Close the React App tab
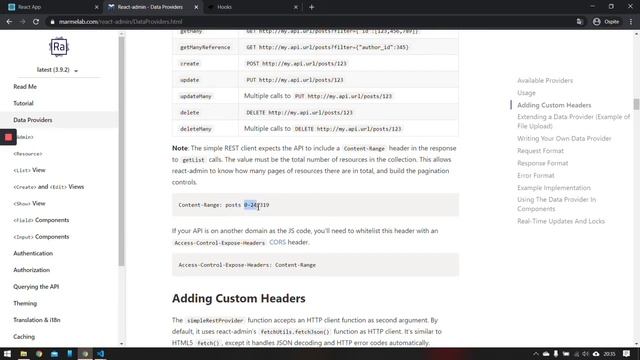 96,7
